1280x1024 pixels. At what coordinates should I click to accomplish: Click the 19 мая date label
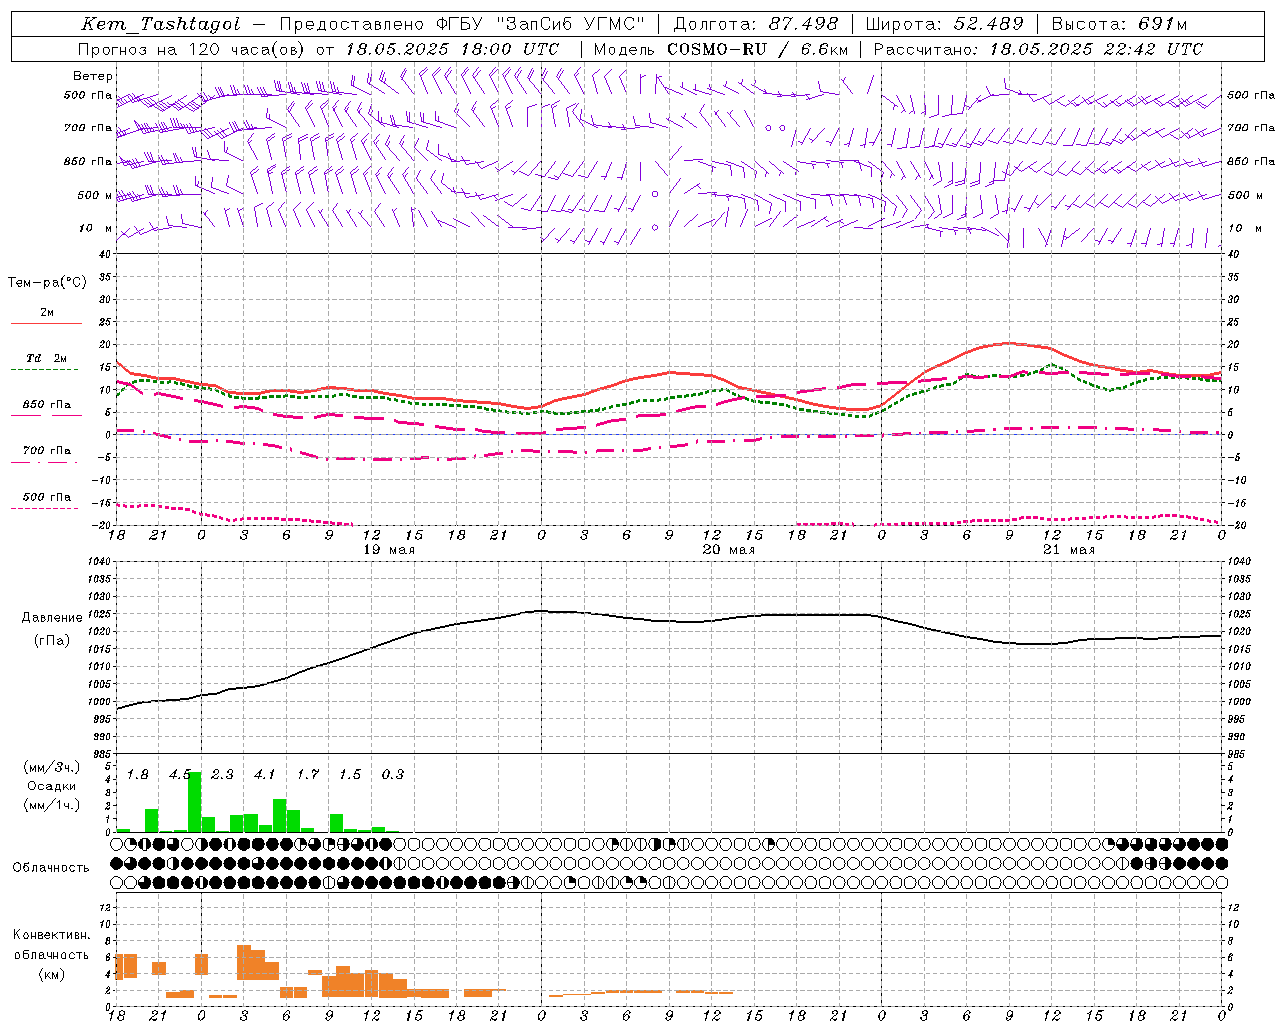[x=388, y=550]
